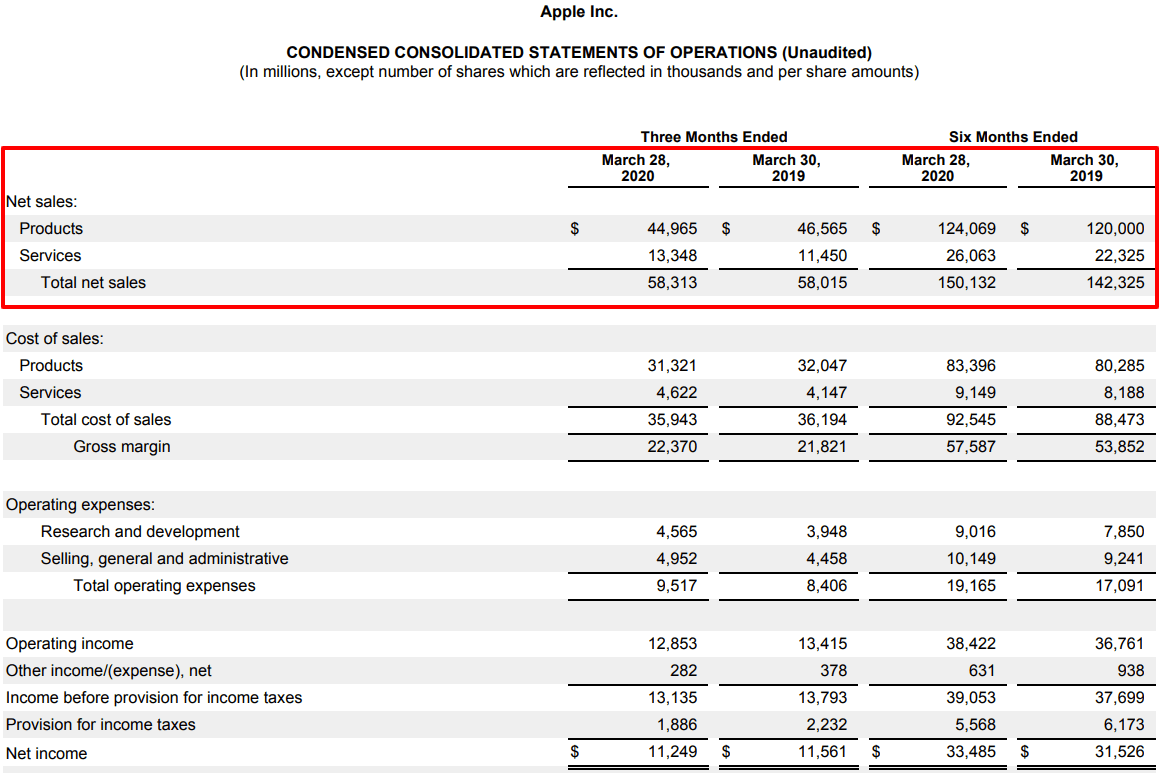
Task: Select tax provision value 6,173
Action: click(x=1124, y=725)
